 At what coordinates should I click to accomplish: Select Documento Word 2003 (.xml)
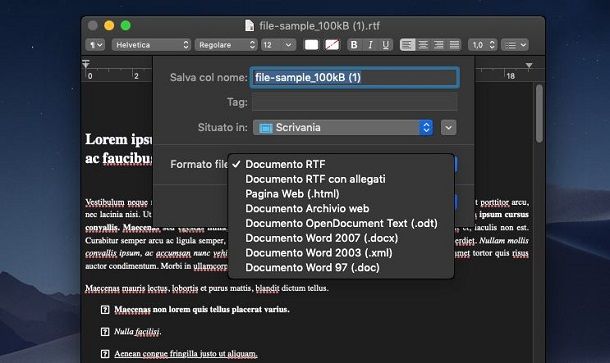(341, 253)
